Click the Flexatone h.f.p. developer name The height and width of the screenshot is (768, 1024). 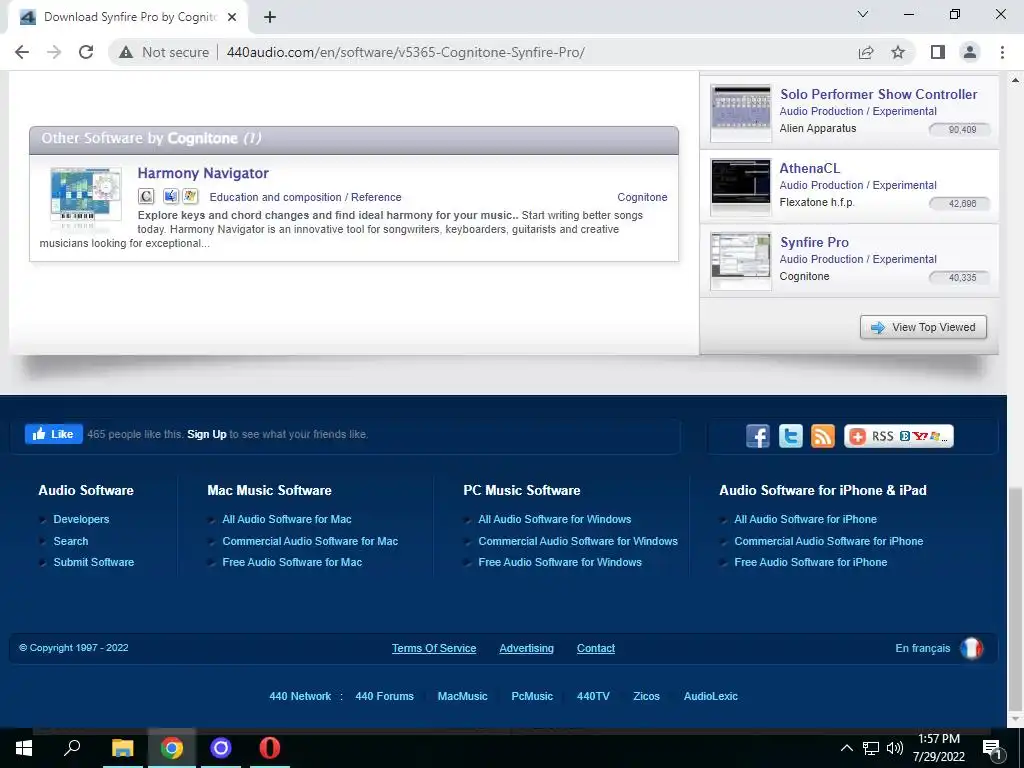tap(816, 202)
